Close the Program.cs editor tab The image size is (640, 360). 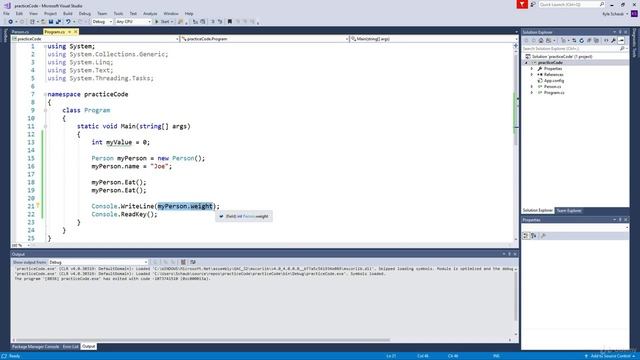pyautogui.click(x=76, y=32)
